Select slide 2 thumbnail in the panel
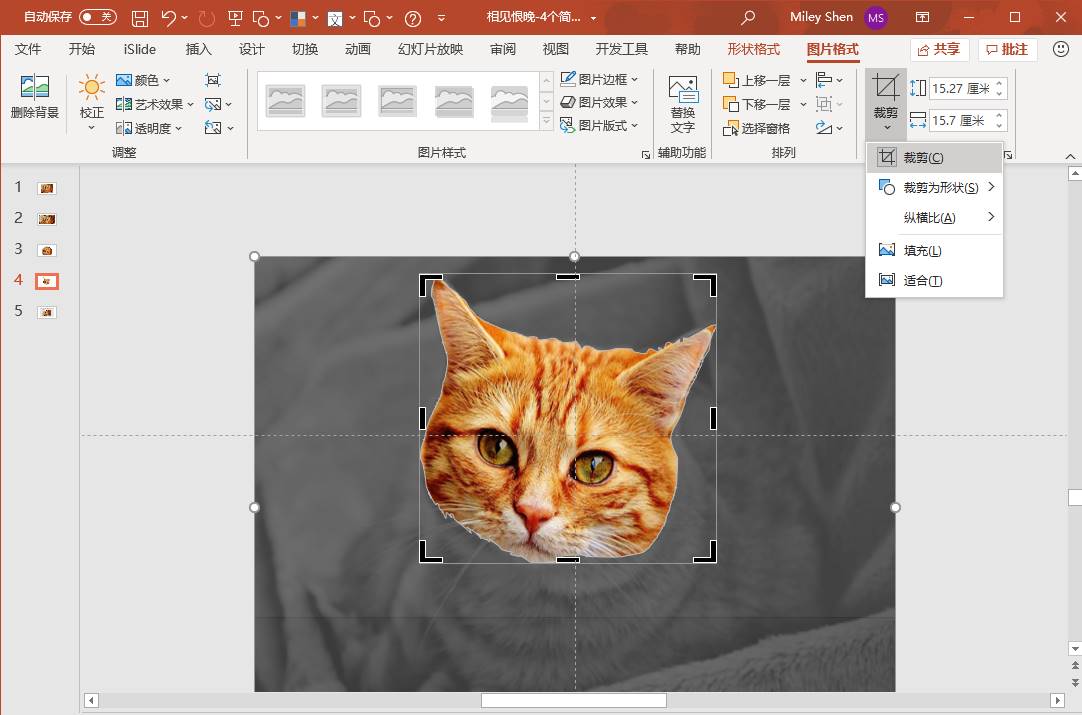 pyautogui.click(x=46, y=219)
